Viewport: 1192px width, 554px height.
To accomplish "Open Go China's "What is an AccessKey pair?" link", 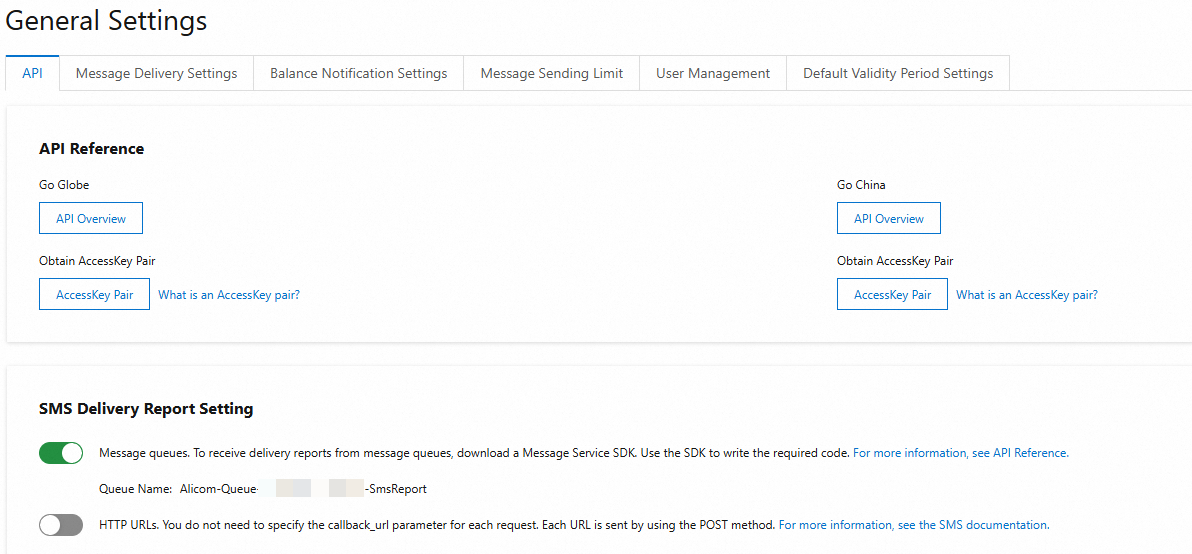I will pyautogui.click(x=1027, y=295).
